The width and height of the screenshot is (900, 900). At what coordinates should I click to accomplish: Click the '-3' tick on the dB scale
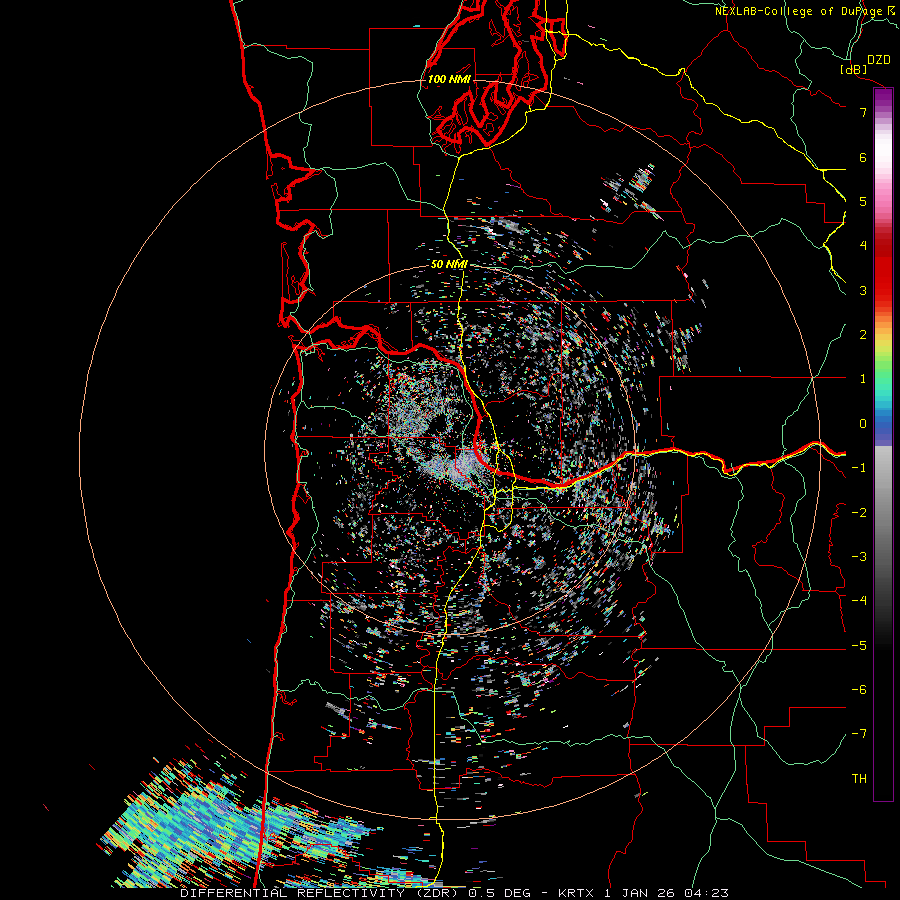[x=859, y=557]
